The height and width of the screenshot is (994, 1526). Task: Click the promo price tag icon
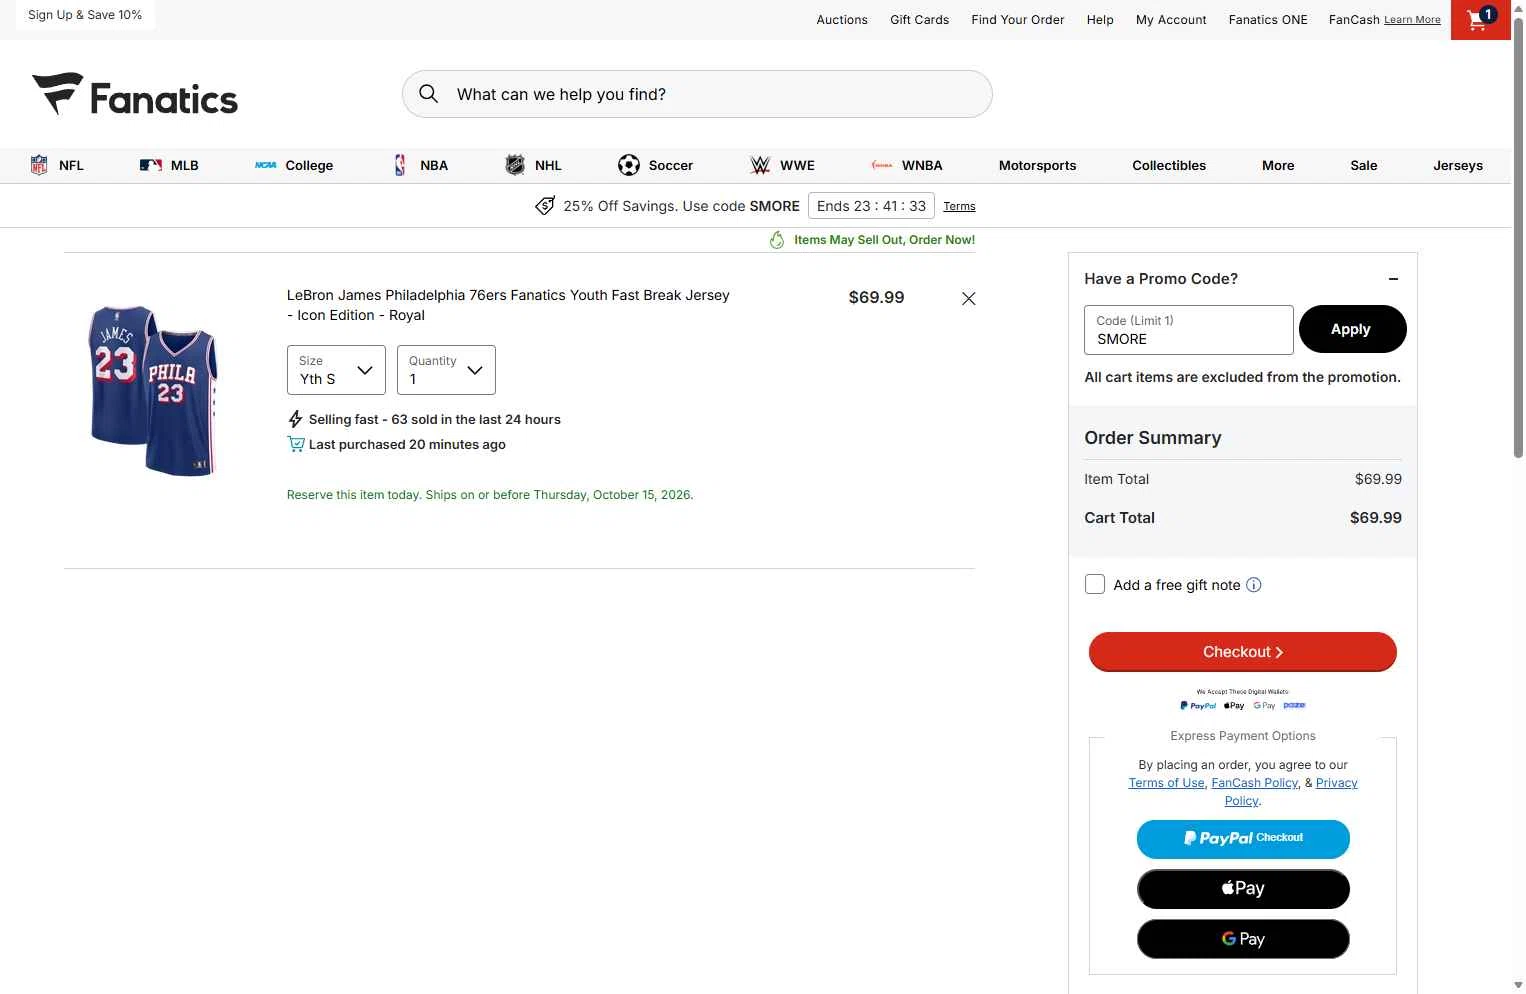545,206
